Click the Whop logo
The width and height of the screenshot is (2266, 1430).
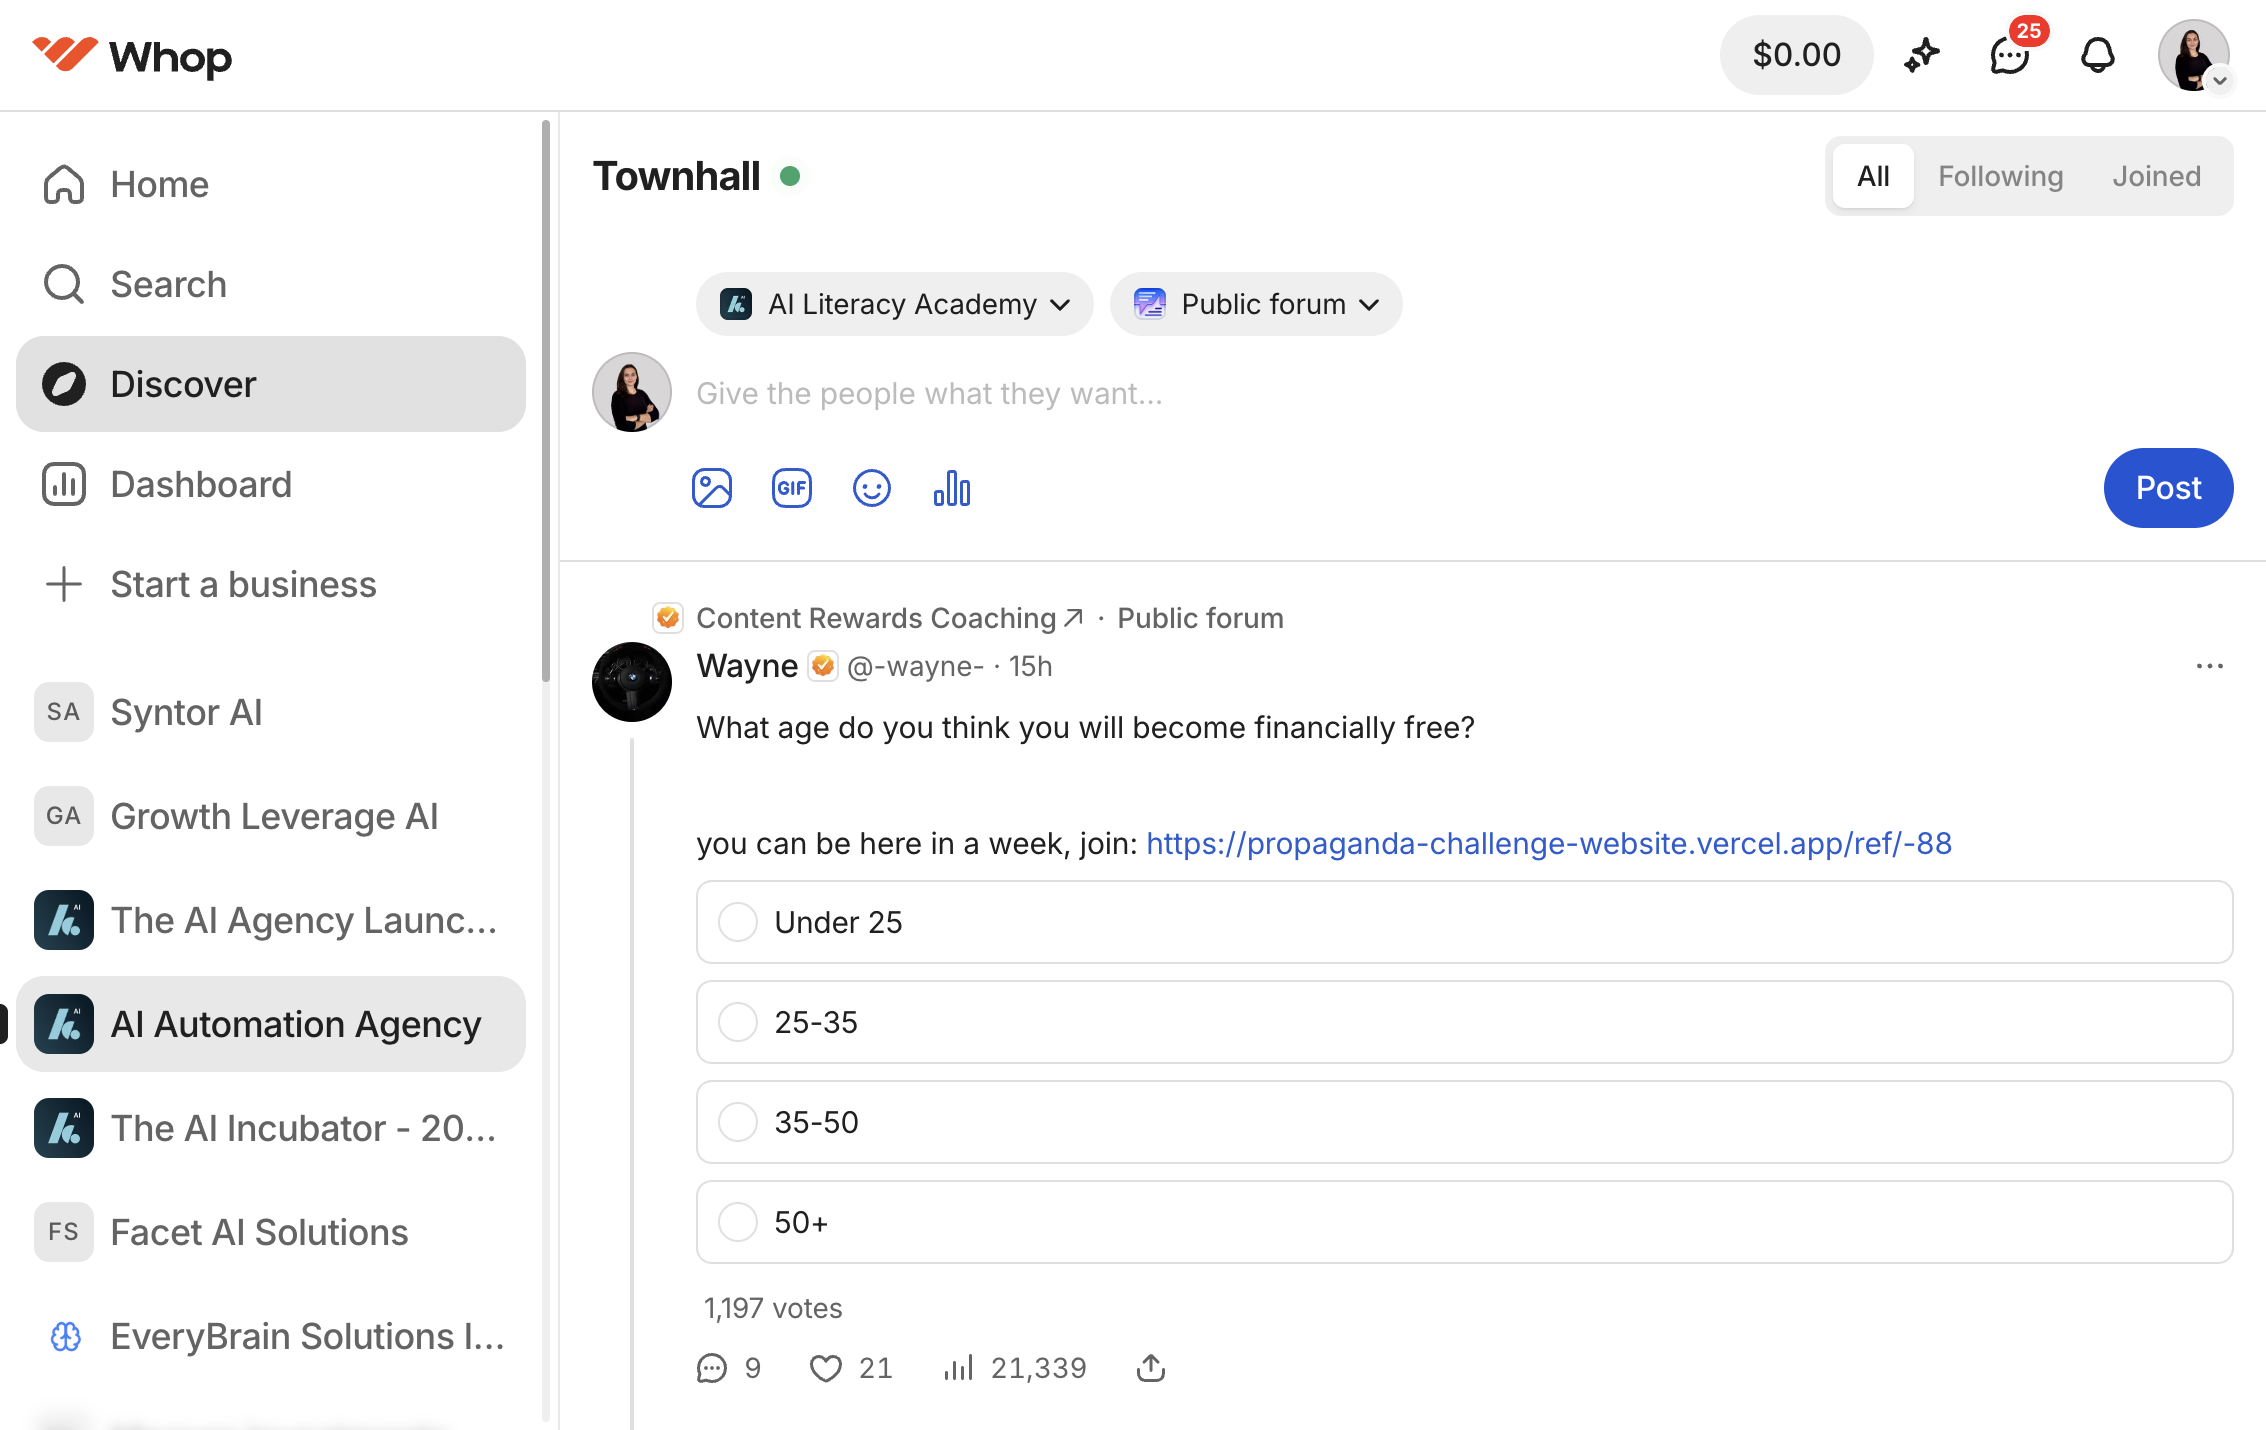point(132,56)
